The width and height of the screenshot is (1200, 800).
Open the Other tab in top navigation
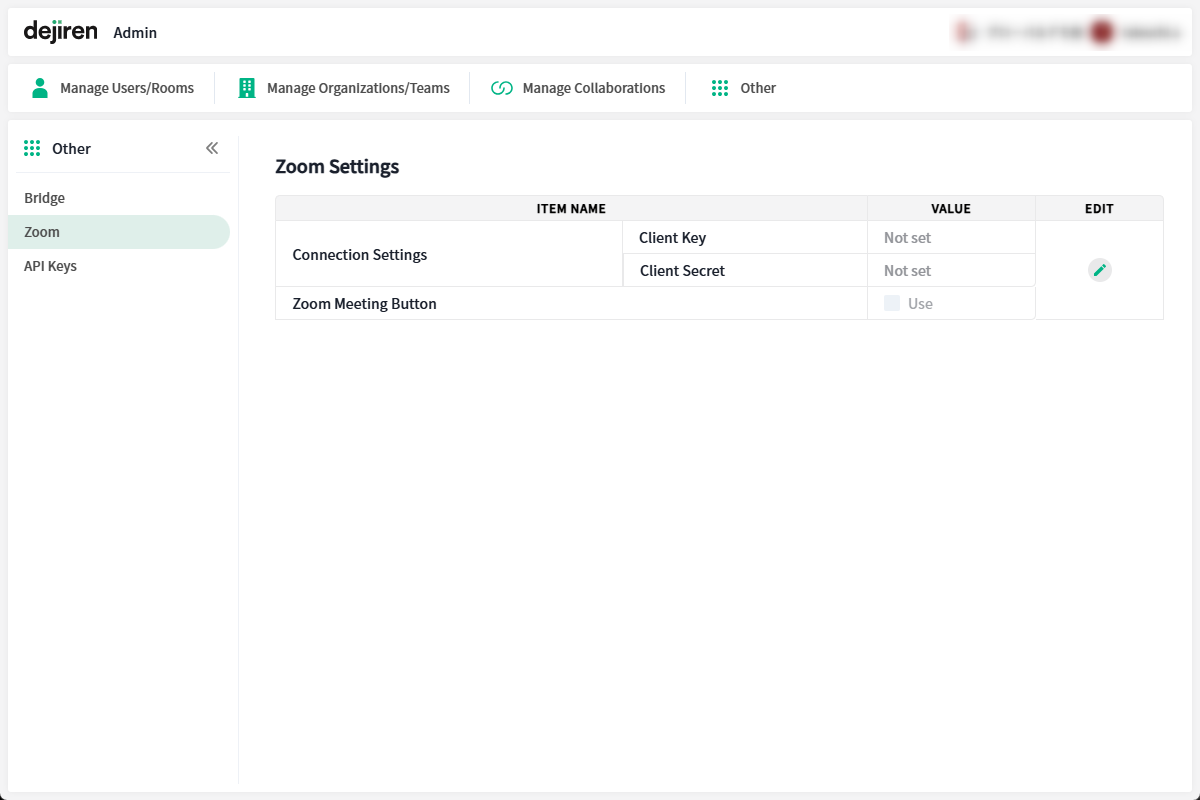(x=743, y=88)
